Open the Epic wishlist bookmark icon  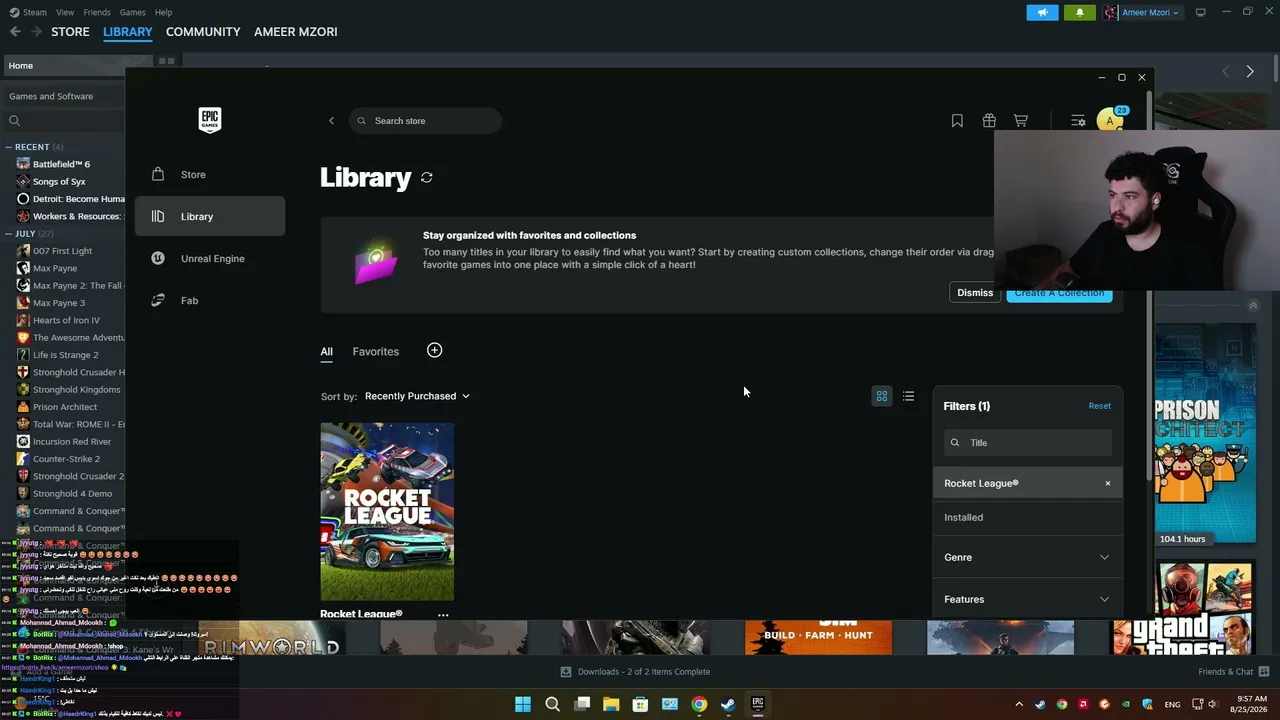pyautogui.click(x=957, y=121)
